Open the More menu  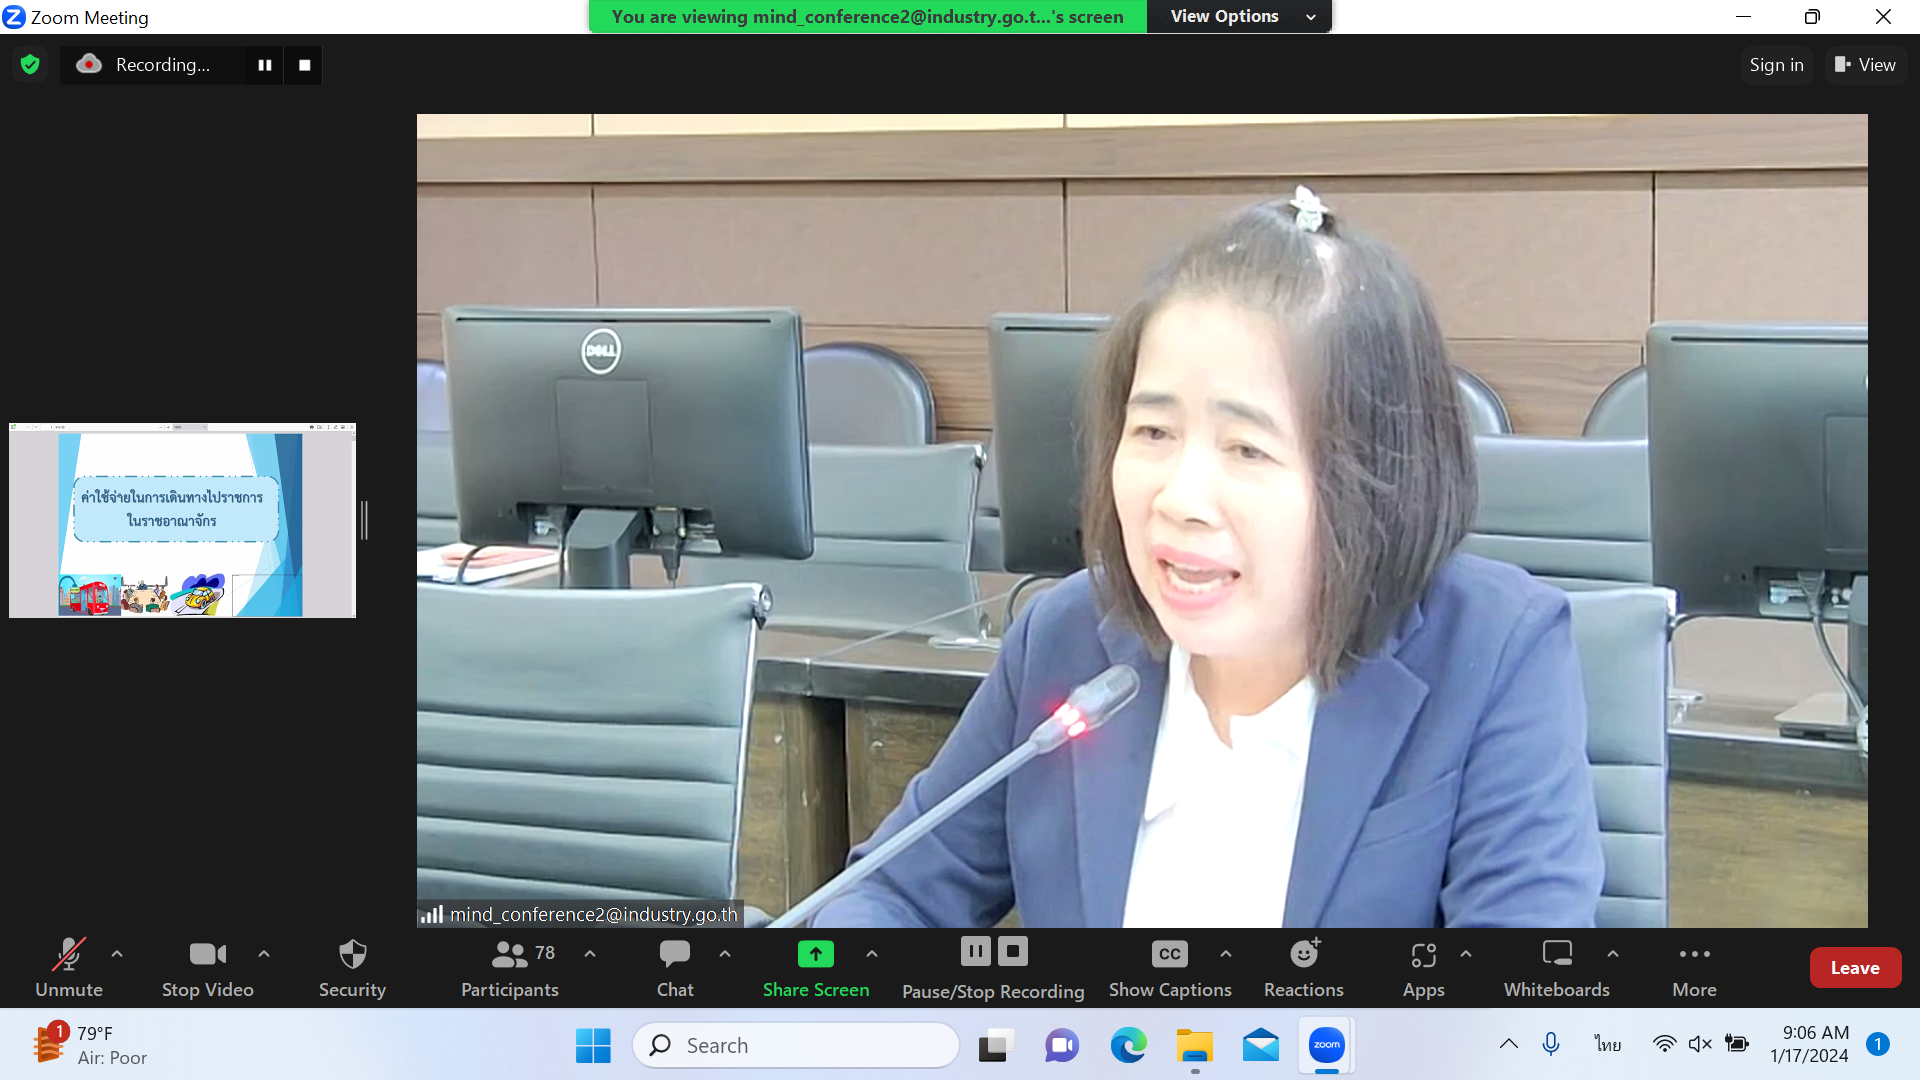(x=1694, y=954)
